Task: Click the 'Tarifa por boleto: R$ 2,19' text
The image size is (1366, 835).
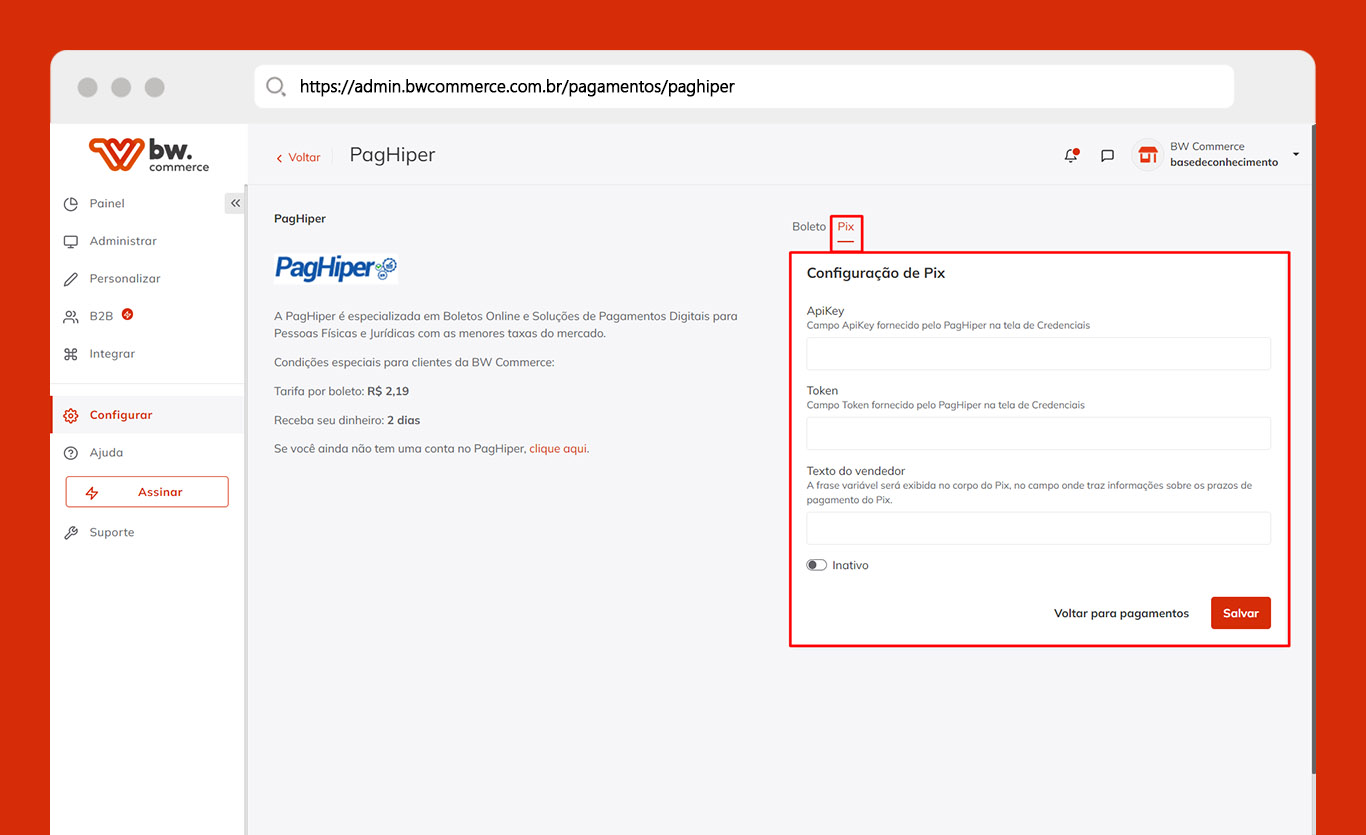Action: click(x=341, y=391)
